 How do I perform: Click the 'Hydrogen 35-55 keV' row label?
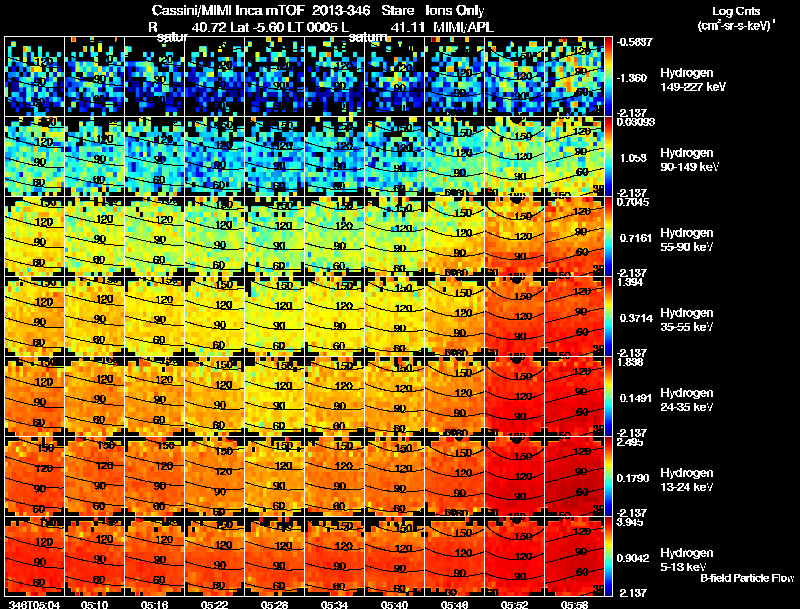(x=687, y=320)
